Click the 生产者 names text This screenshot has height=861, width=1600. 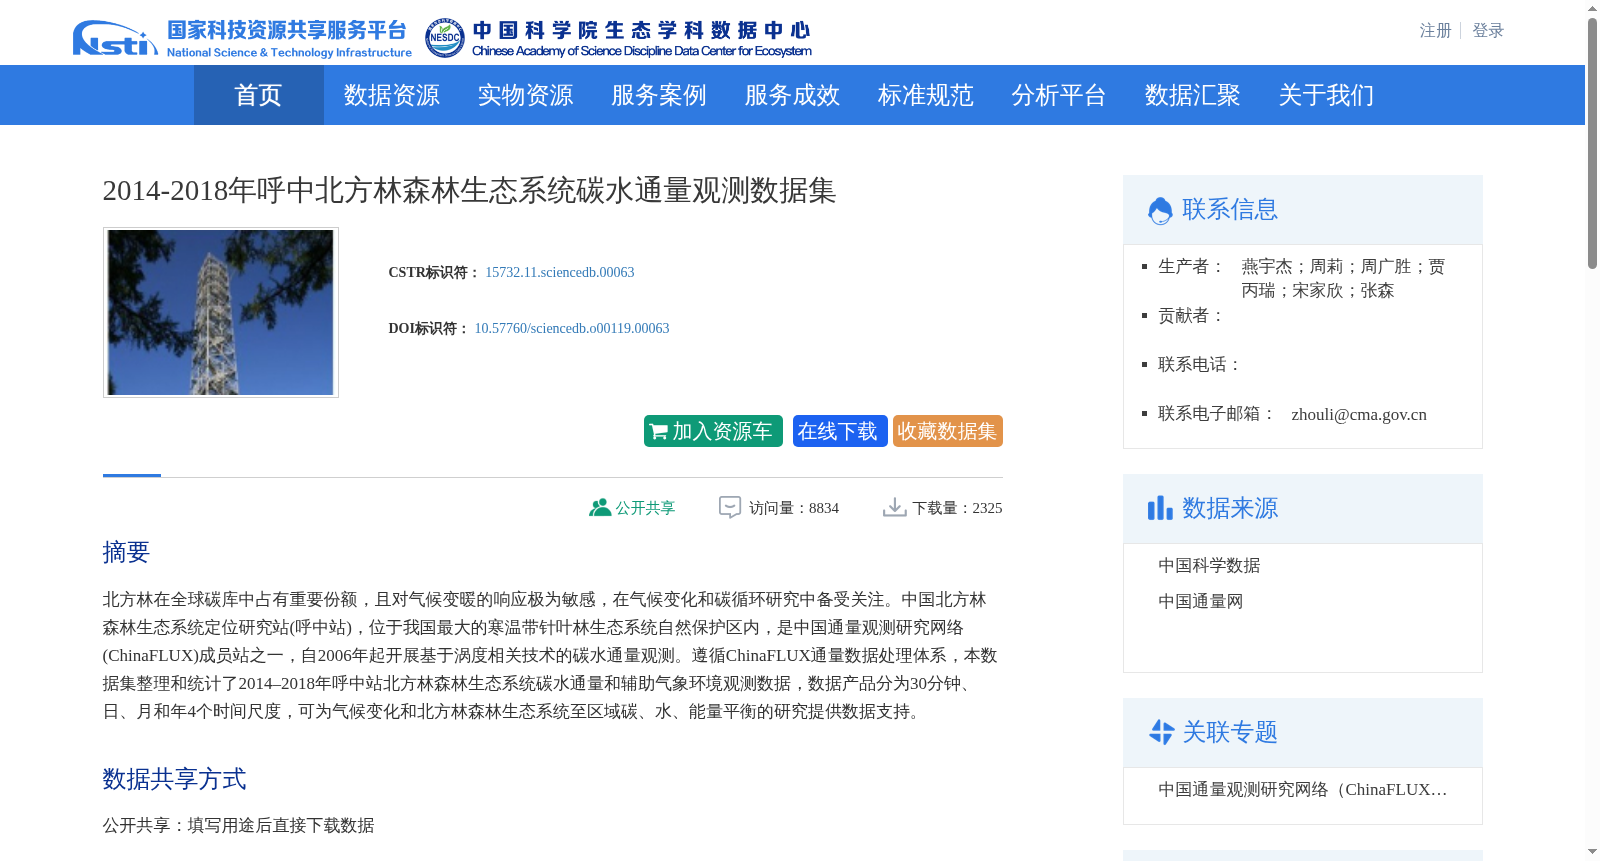[1343, 279]
